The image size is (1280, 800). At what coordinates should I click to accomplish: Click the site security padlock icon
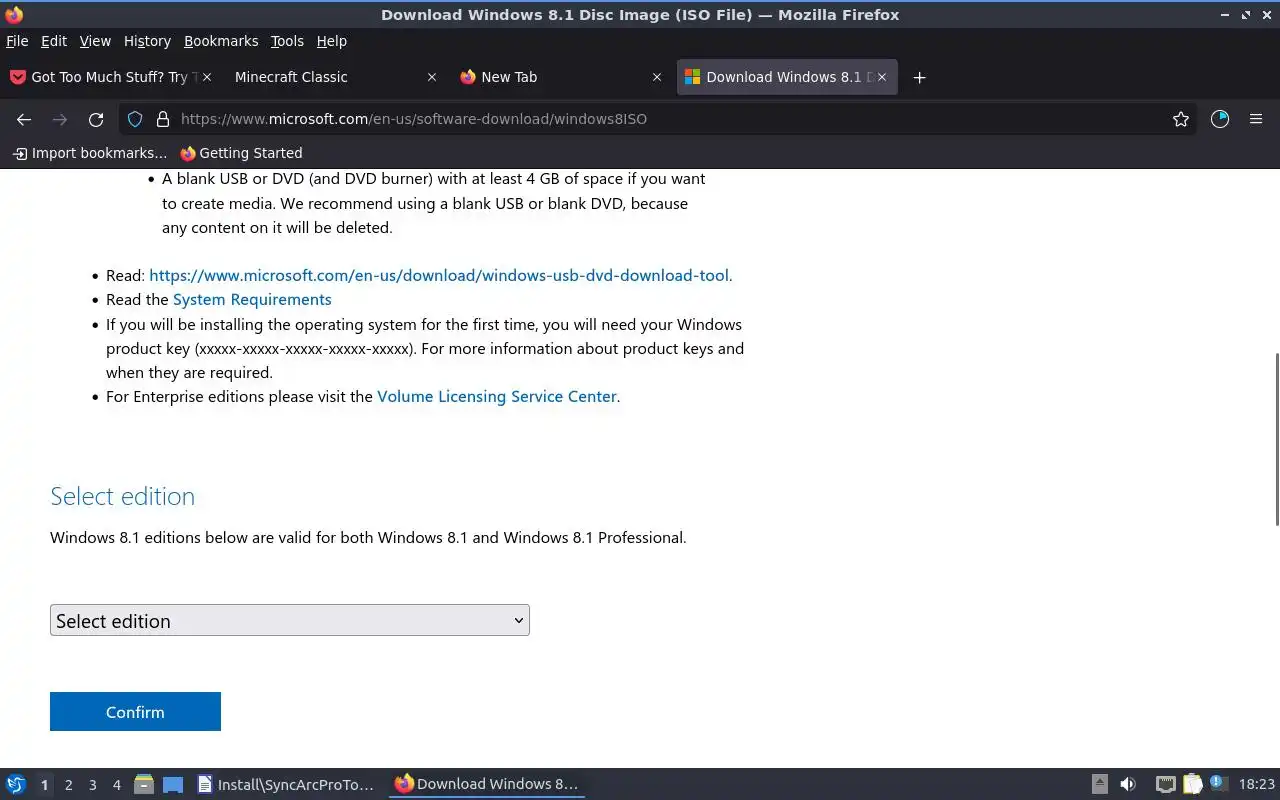click(x=163, y=119)
